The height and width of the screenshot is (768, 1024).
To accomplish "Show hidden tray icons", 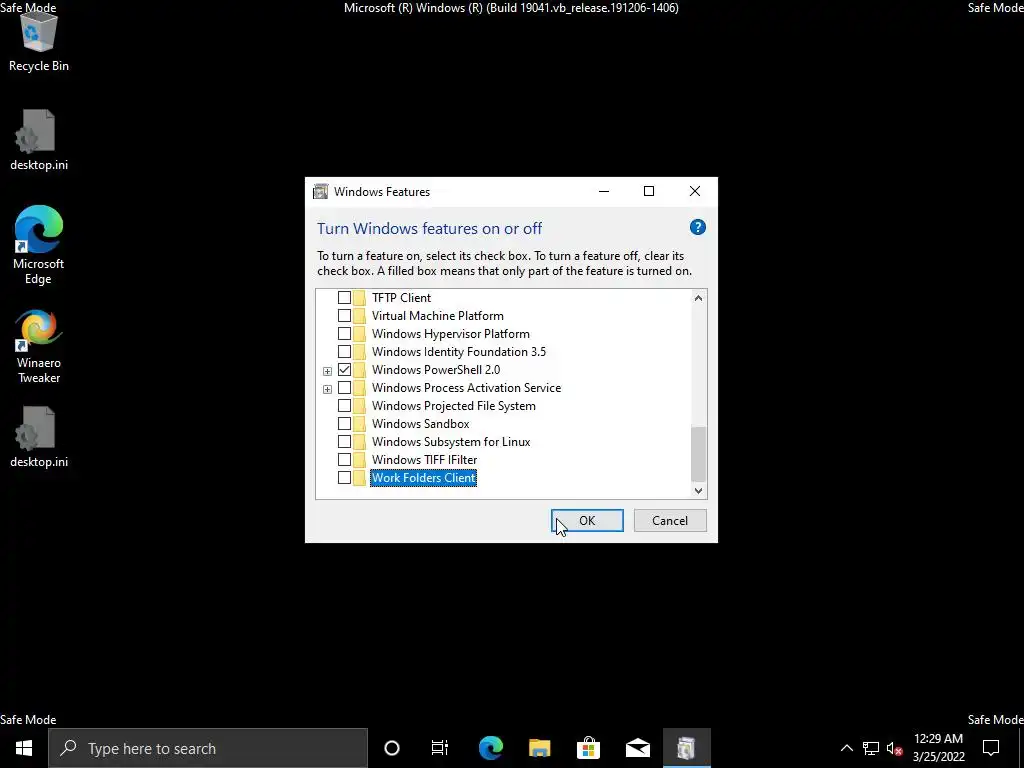I will (x=846, y=748).
